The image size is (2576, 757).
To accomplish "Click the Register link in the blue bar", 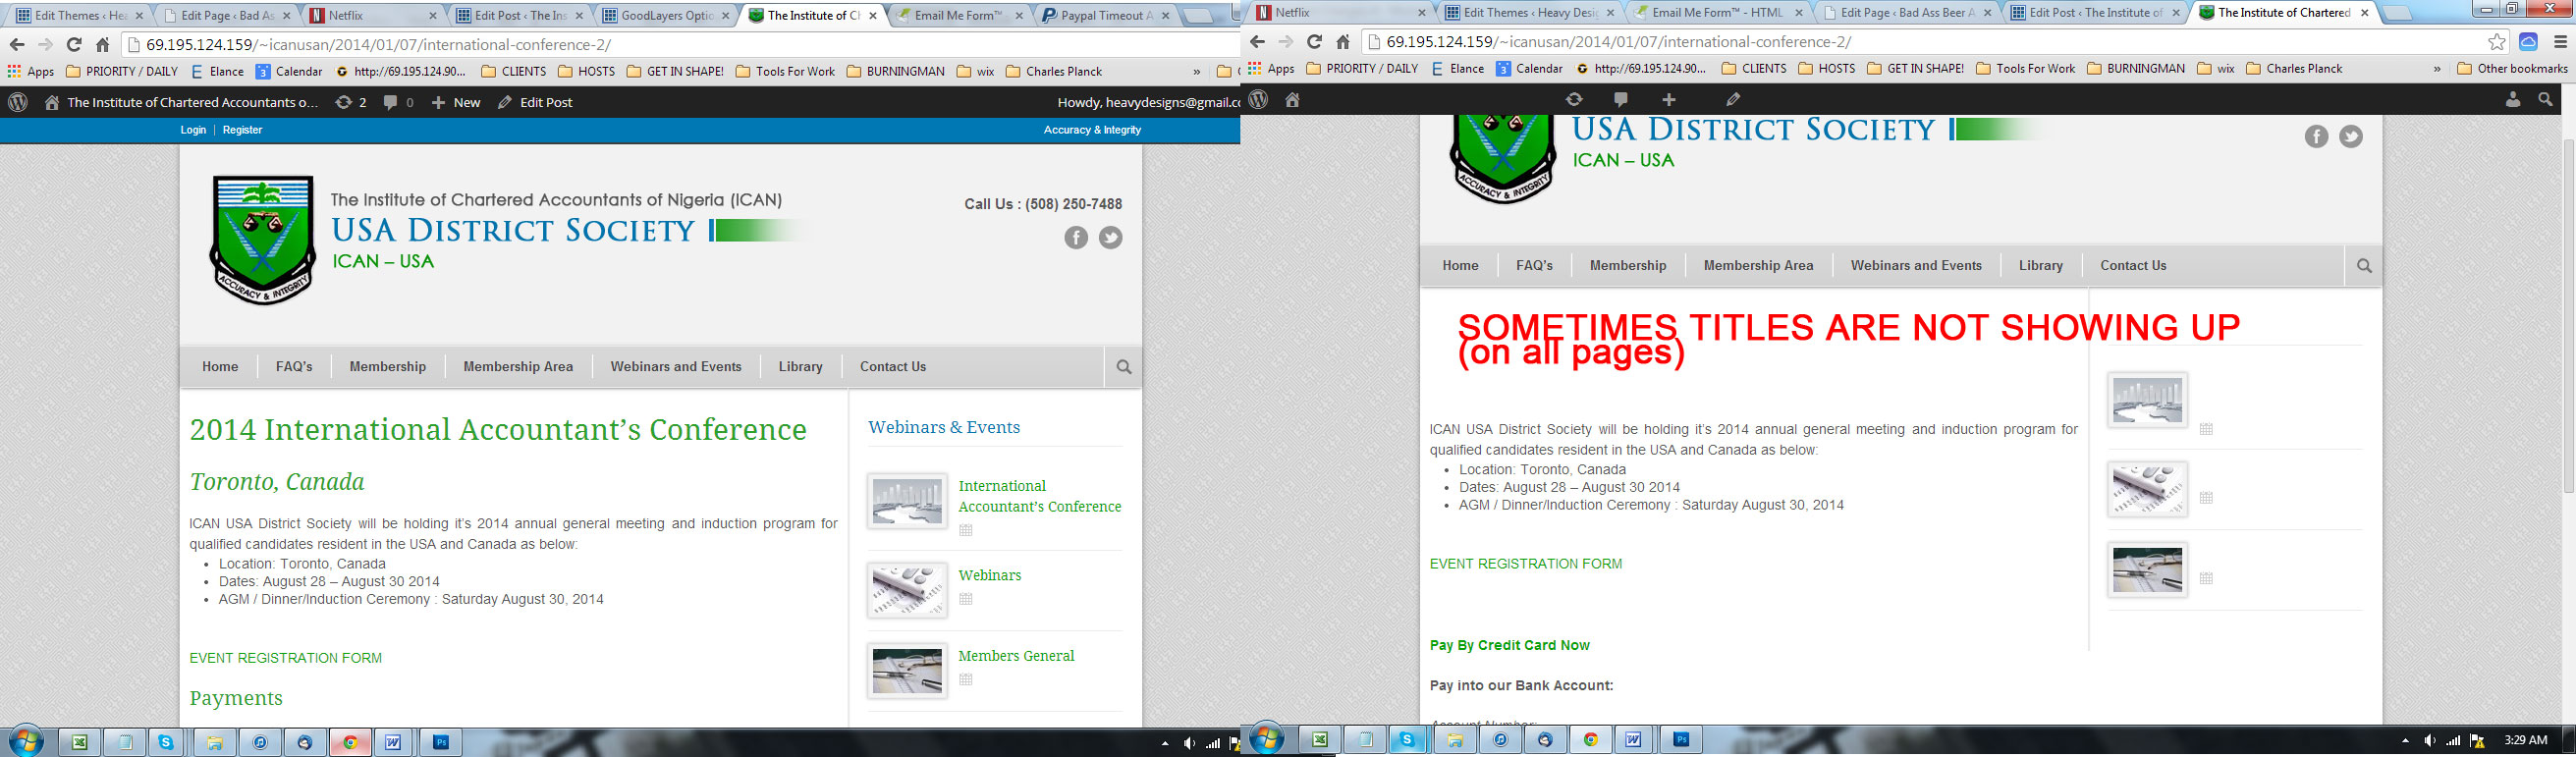I will pyautogui.click(x=242, y=130).
